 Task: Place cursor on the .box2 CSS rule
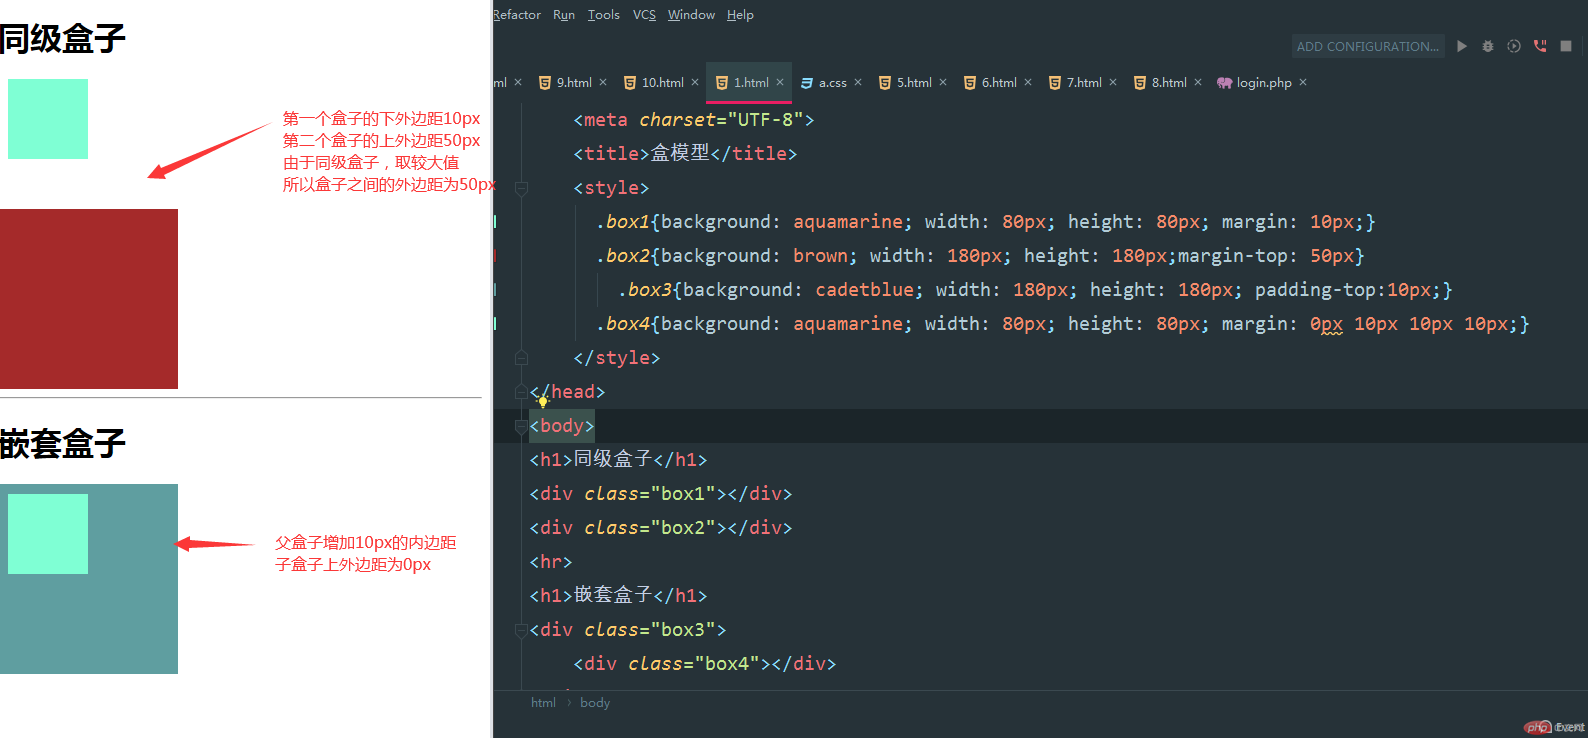pyautogui.click(x=980, y=256)
